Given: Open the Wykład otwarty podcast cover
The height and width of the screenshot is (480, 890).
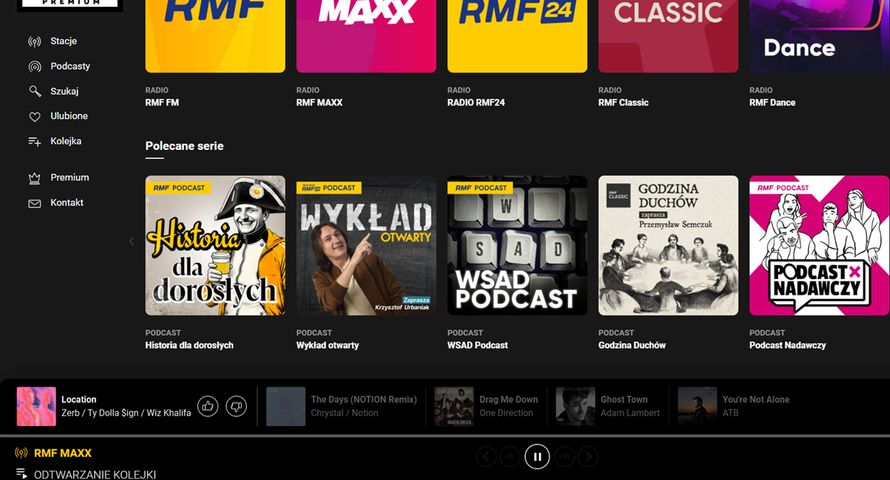Looking at the screenshot, I should pos(366,245).
